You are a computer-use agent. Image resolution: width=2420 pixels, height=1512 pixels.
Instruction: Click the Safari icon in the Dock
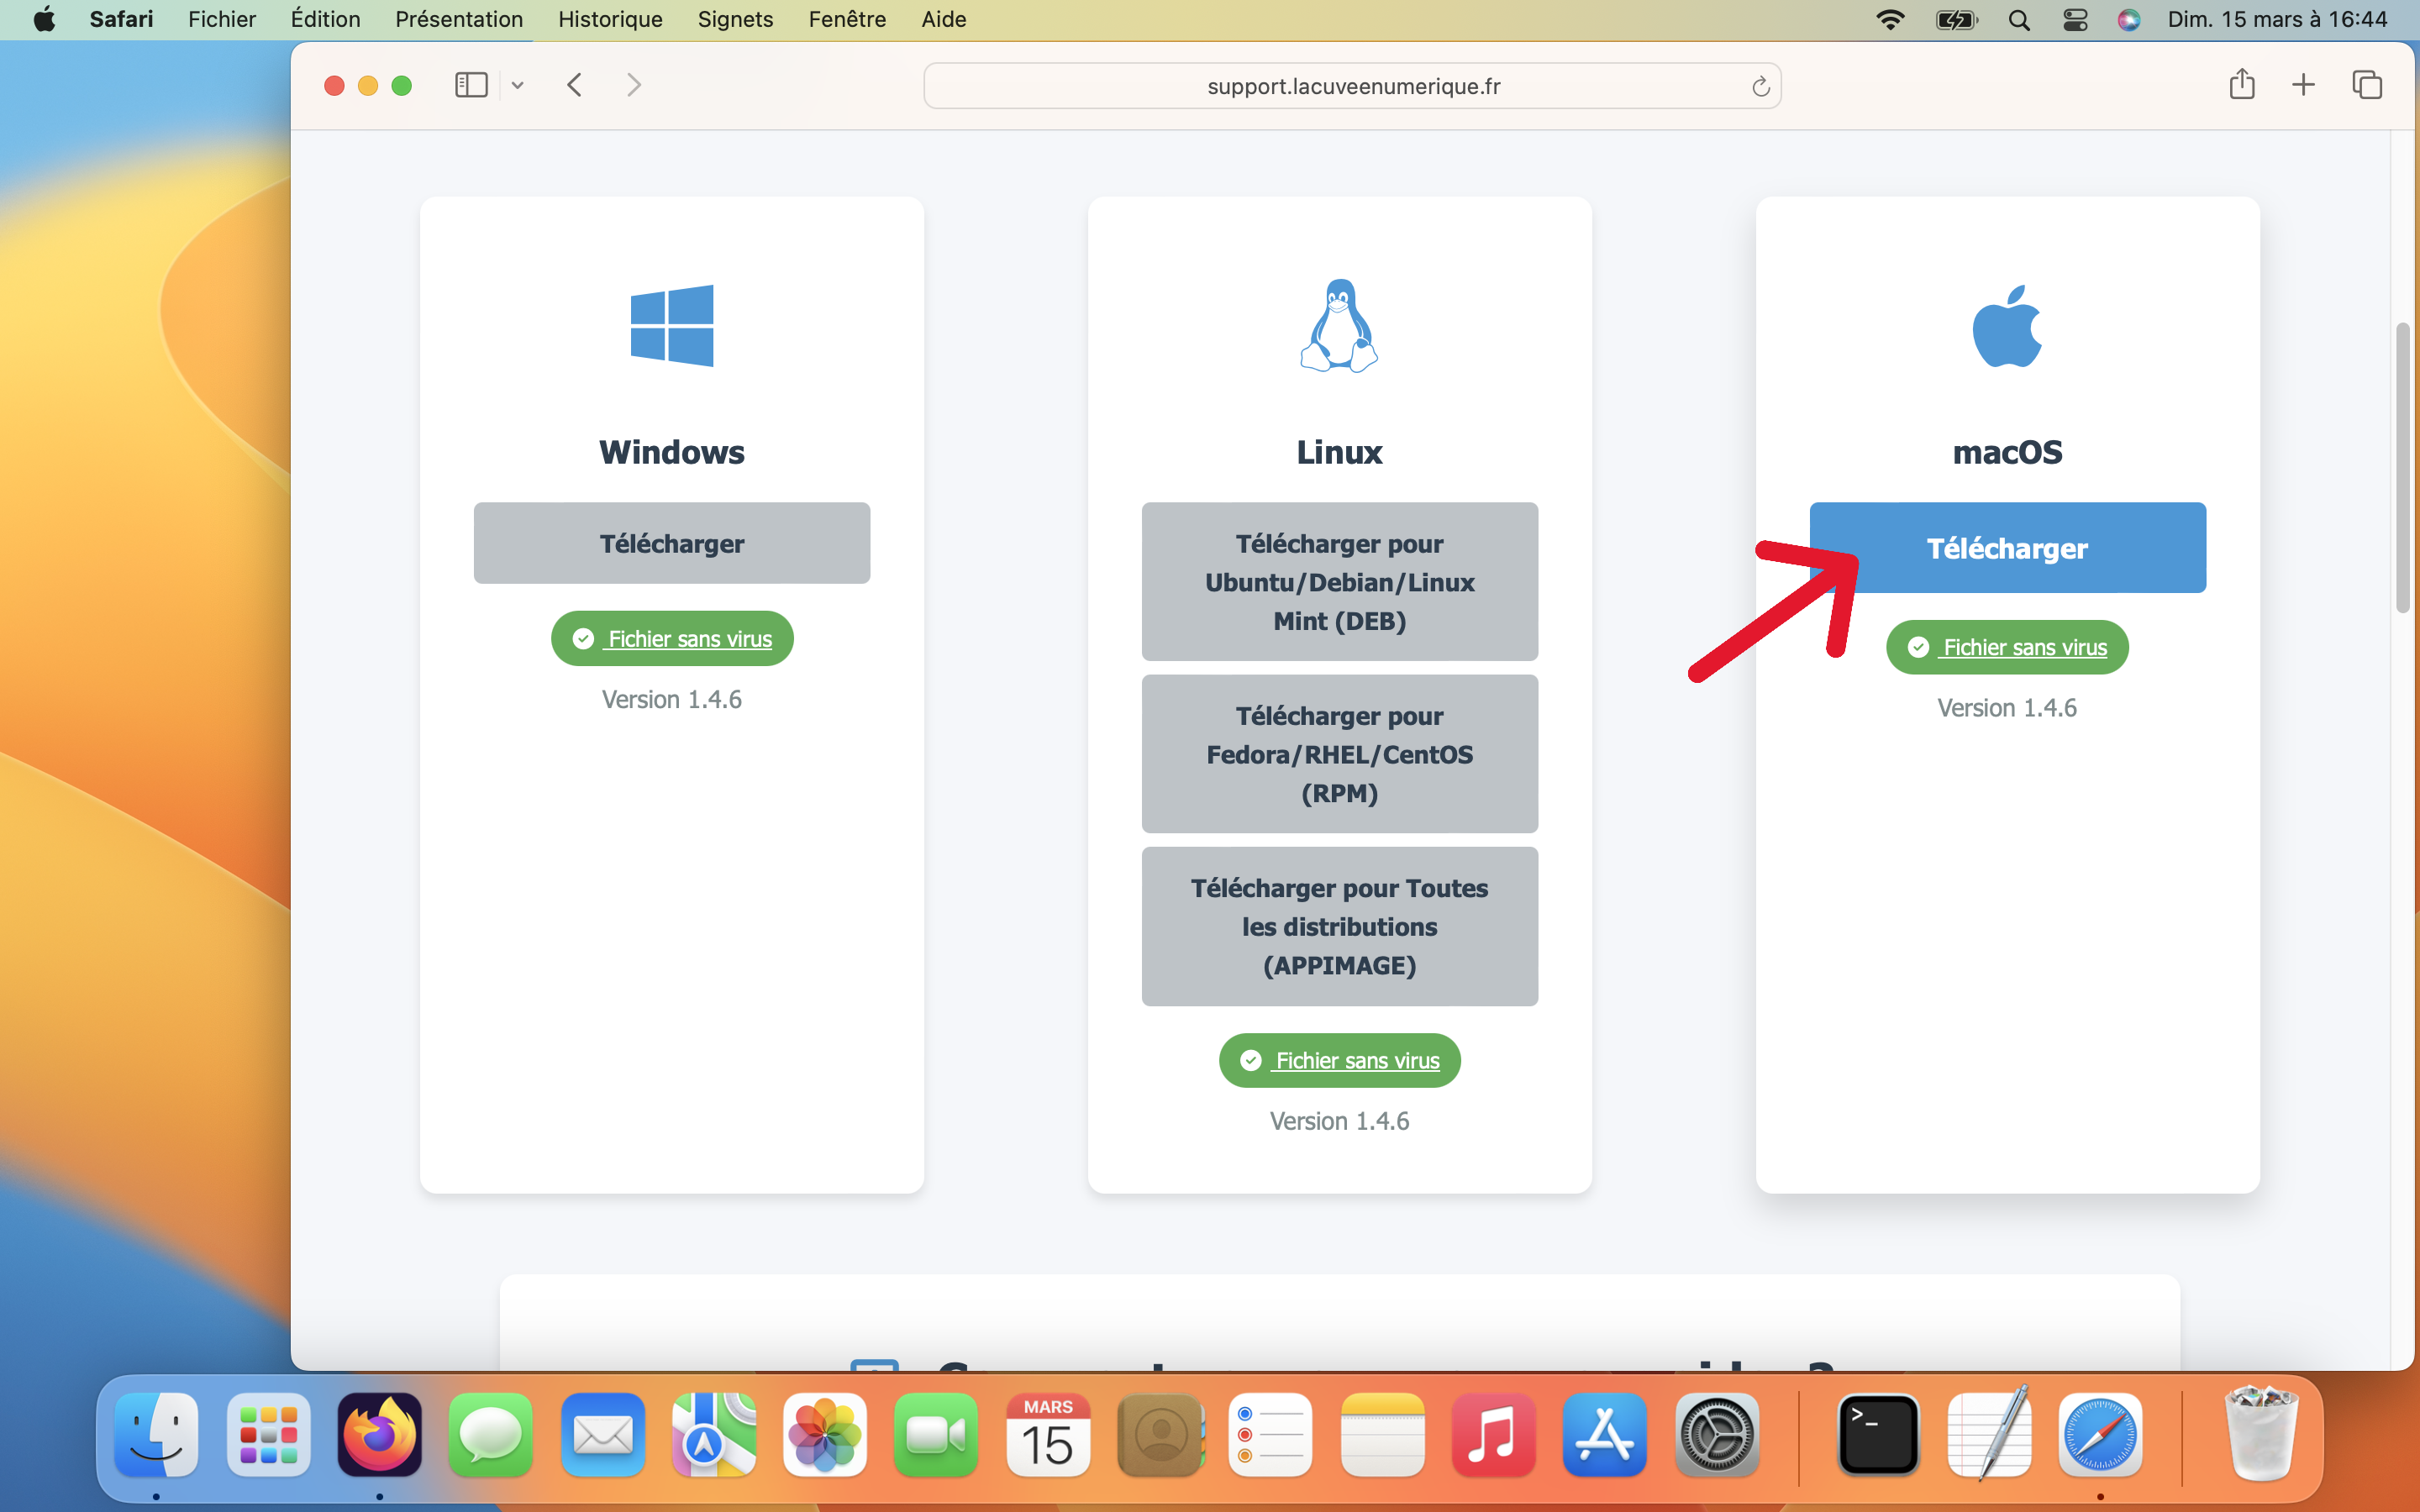(2100, 1435)
